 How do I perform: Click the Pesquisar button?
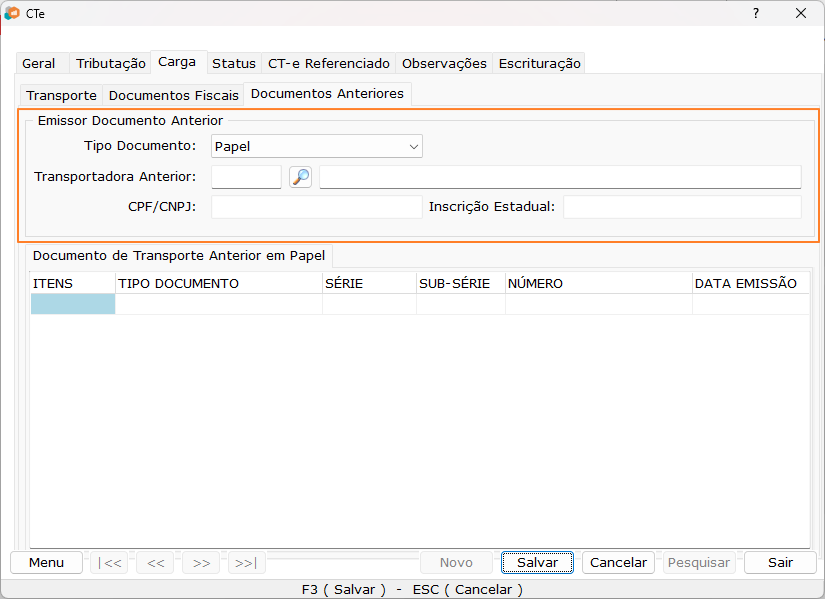tap(699, 563)
